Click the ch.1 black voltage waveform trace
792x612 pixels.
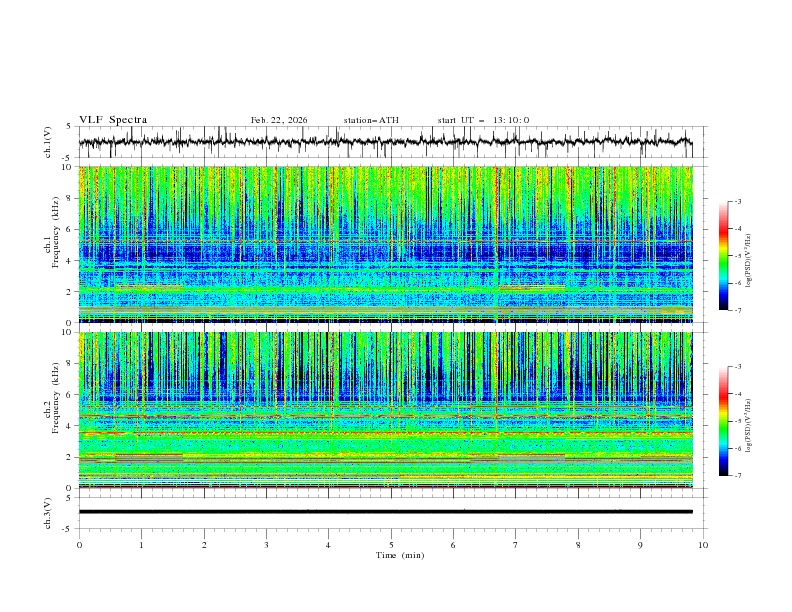[385, 141]
